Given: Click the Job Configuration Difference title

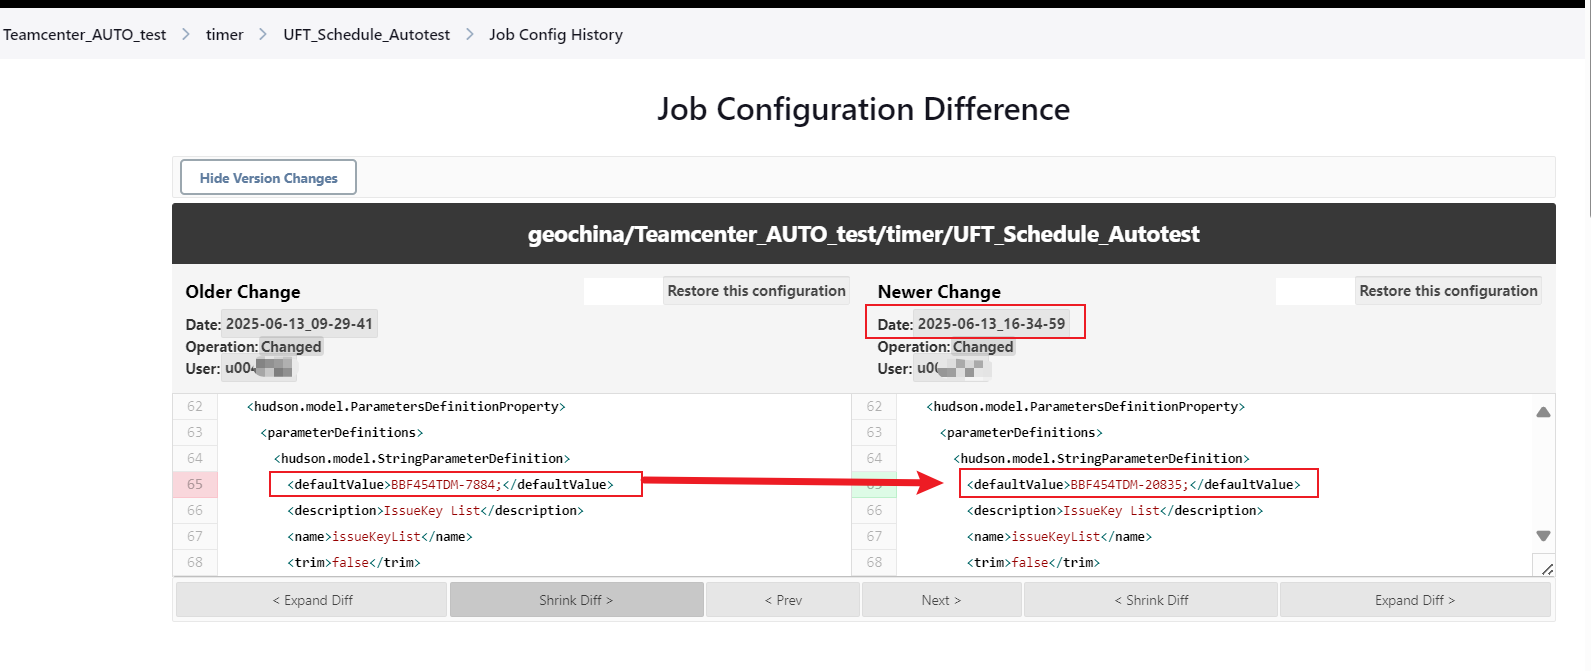Looking at the screenshot, I should pos(864,109).
